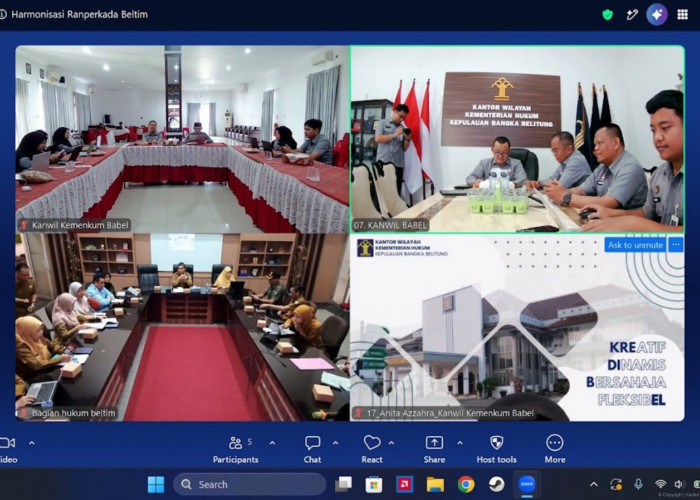
Task: Expand the video options chevron
Action: pos(32,443)
